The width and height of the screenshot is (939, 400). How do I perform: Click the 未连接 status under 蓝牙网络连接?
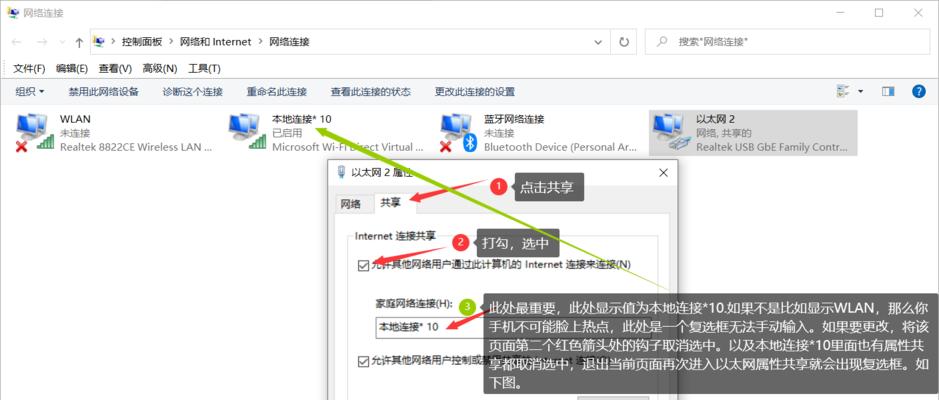click(x=499, y=133)
